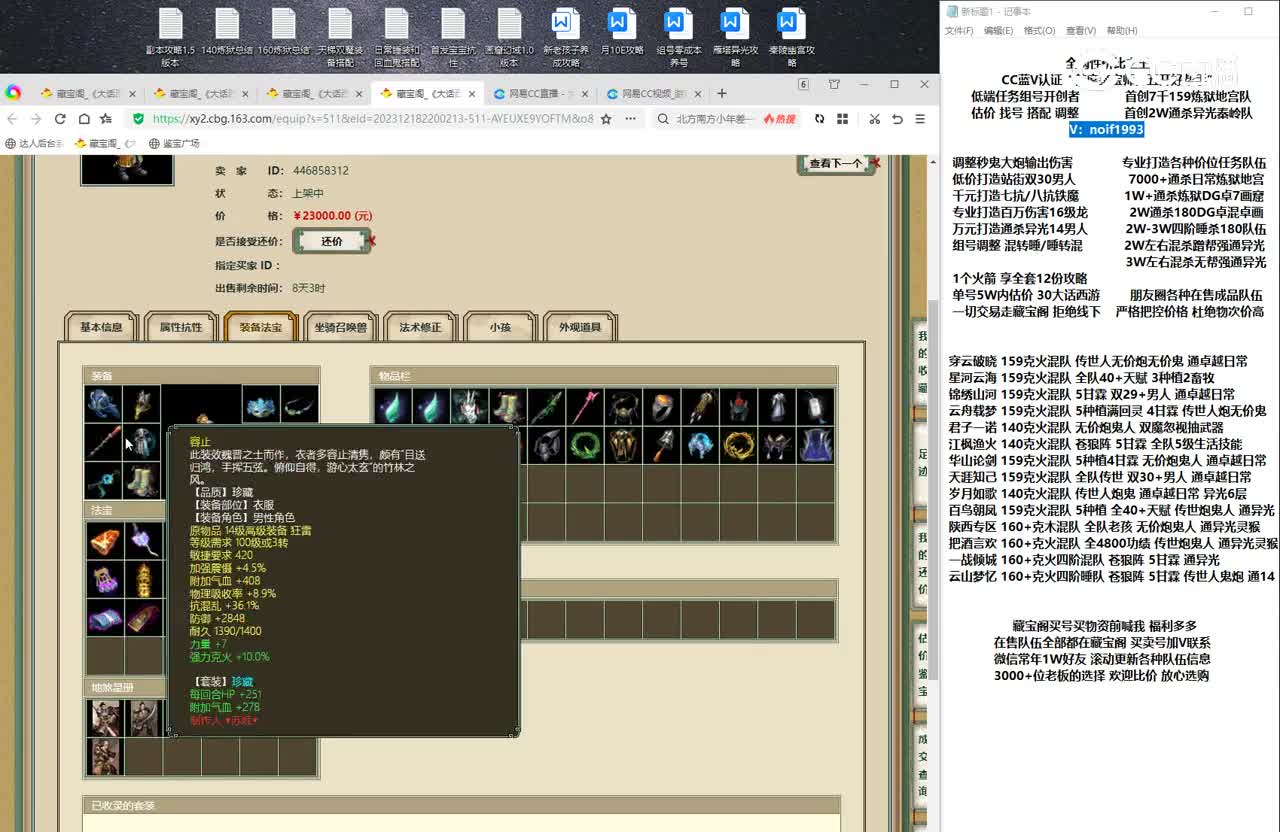Image resolution: width=1280 pixels, height=832 pixels.
Task: Select the purple fist treasure in 法宝 panel
Action: tap(105, 579)
